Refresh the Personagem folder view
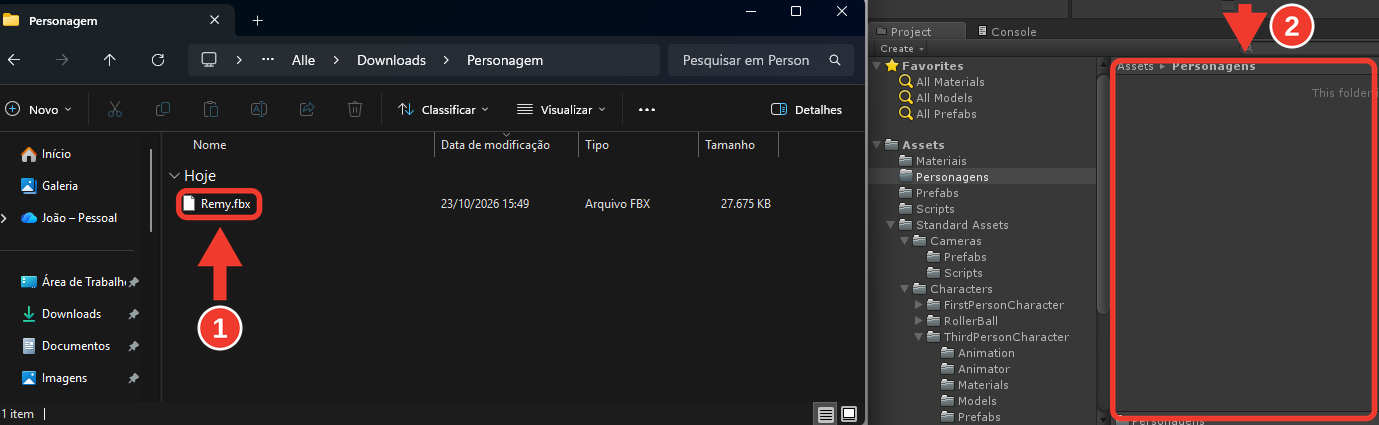 tap(157, 60)
